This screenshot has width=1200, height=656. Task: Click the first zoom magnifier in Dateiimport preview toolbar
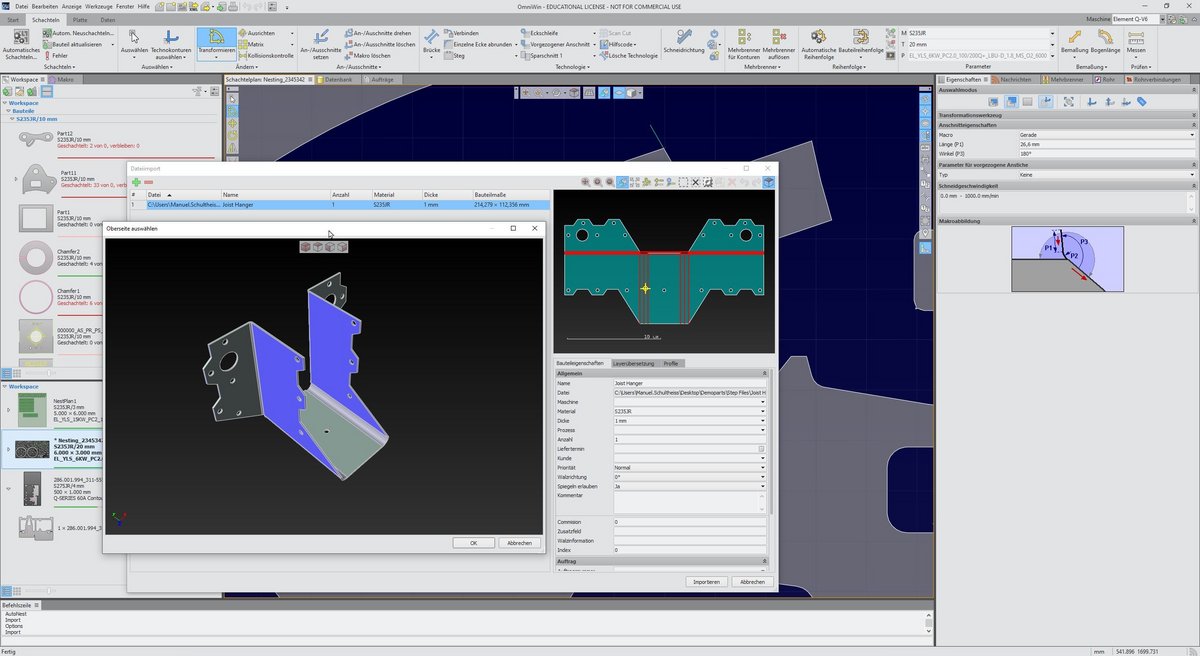[586, 182]
